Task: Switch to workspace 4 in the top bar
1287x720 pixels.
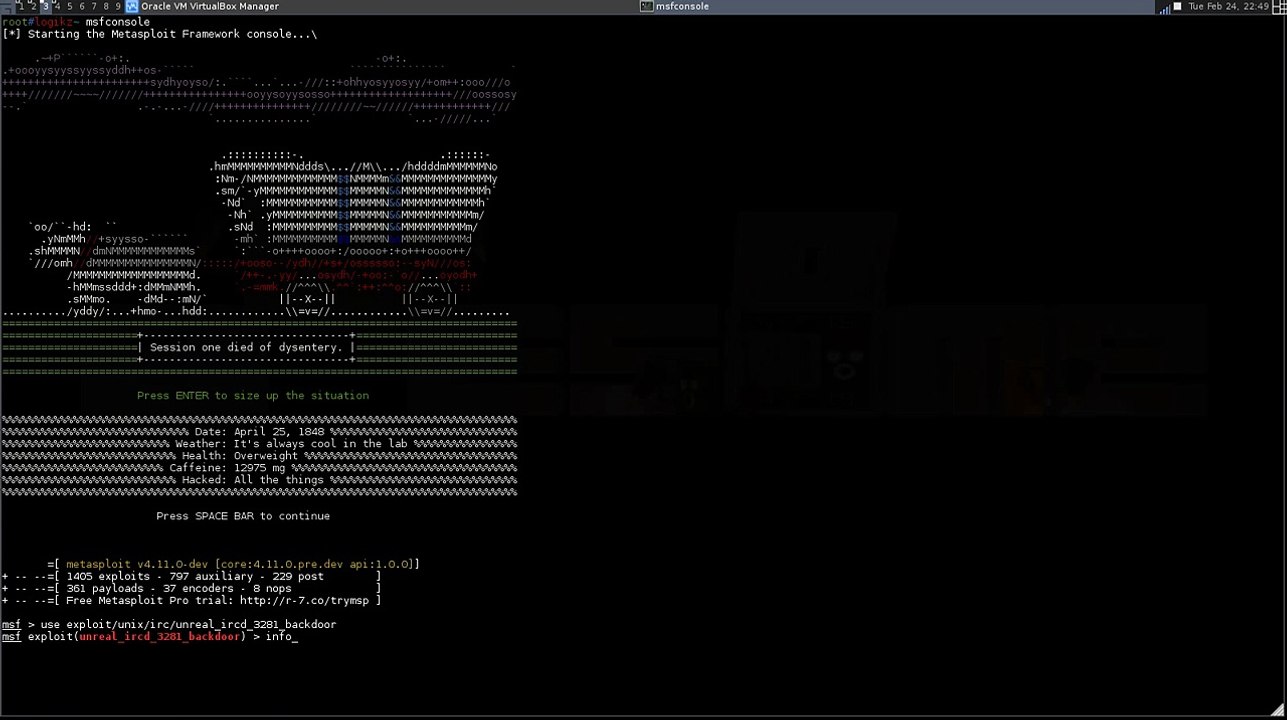Action: click(57, 6)
